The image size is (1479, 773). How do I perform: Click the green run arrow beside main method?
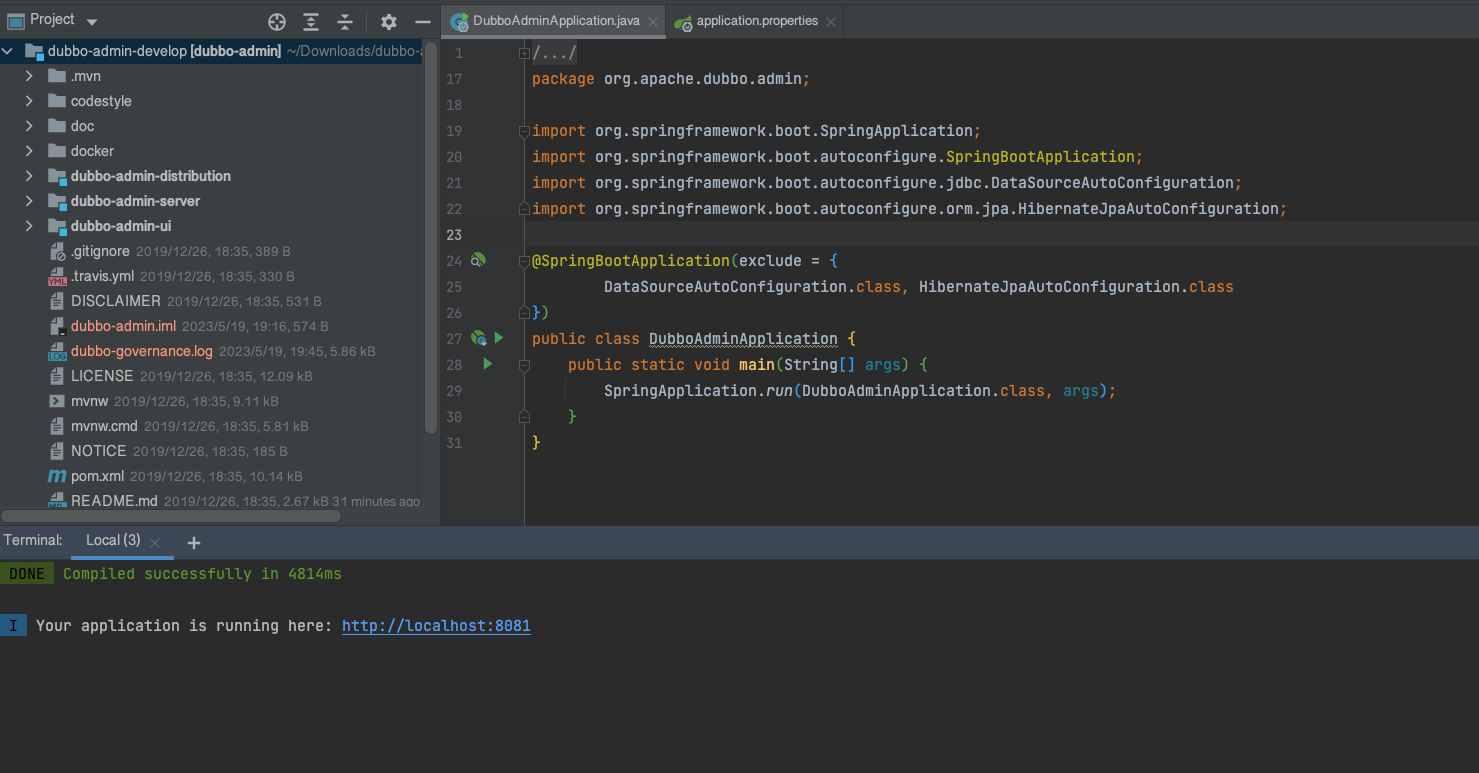[488, 364]
